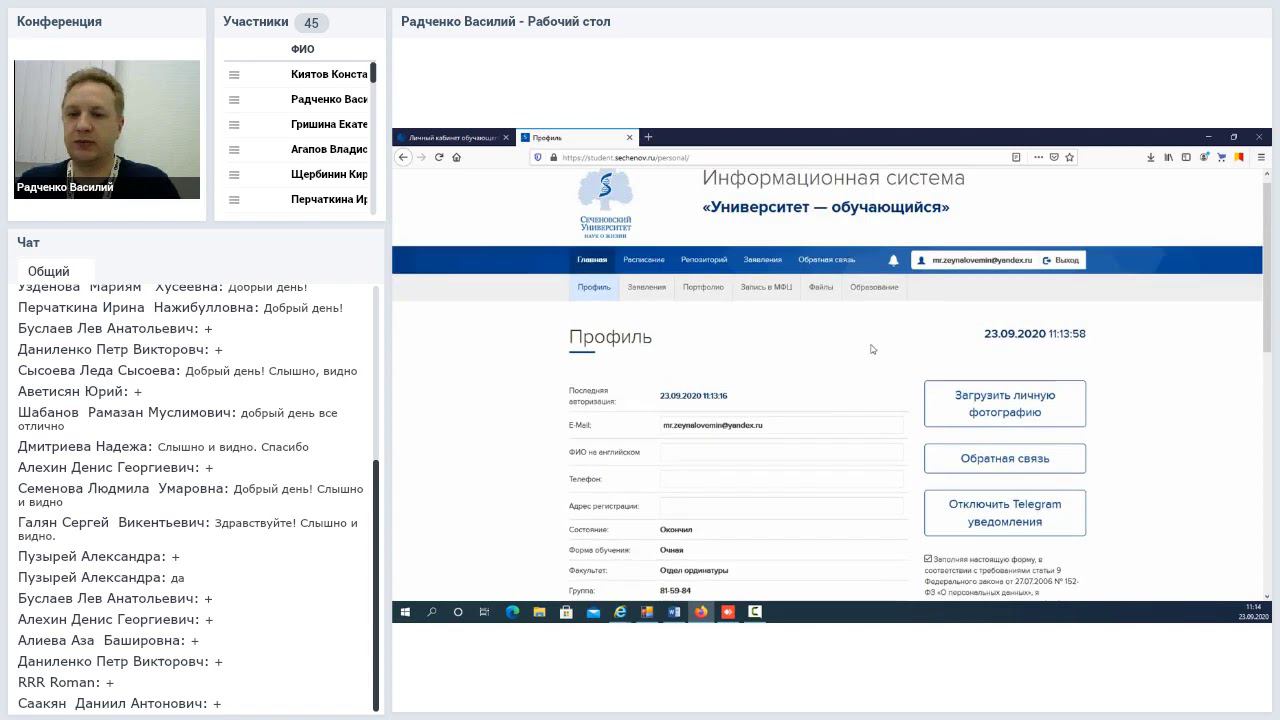Click the drag handle icon beside Киятов
1280x720 pixels.
[234, 75]
